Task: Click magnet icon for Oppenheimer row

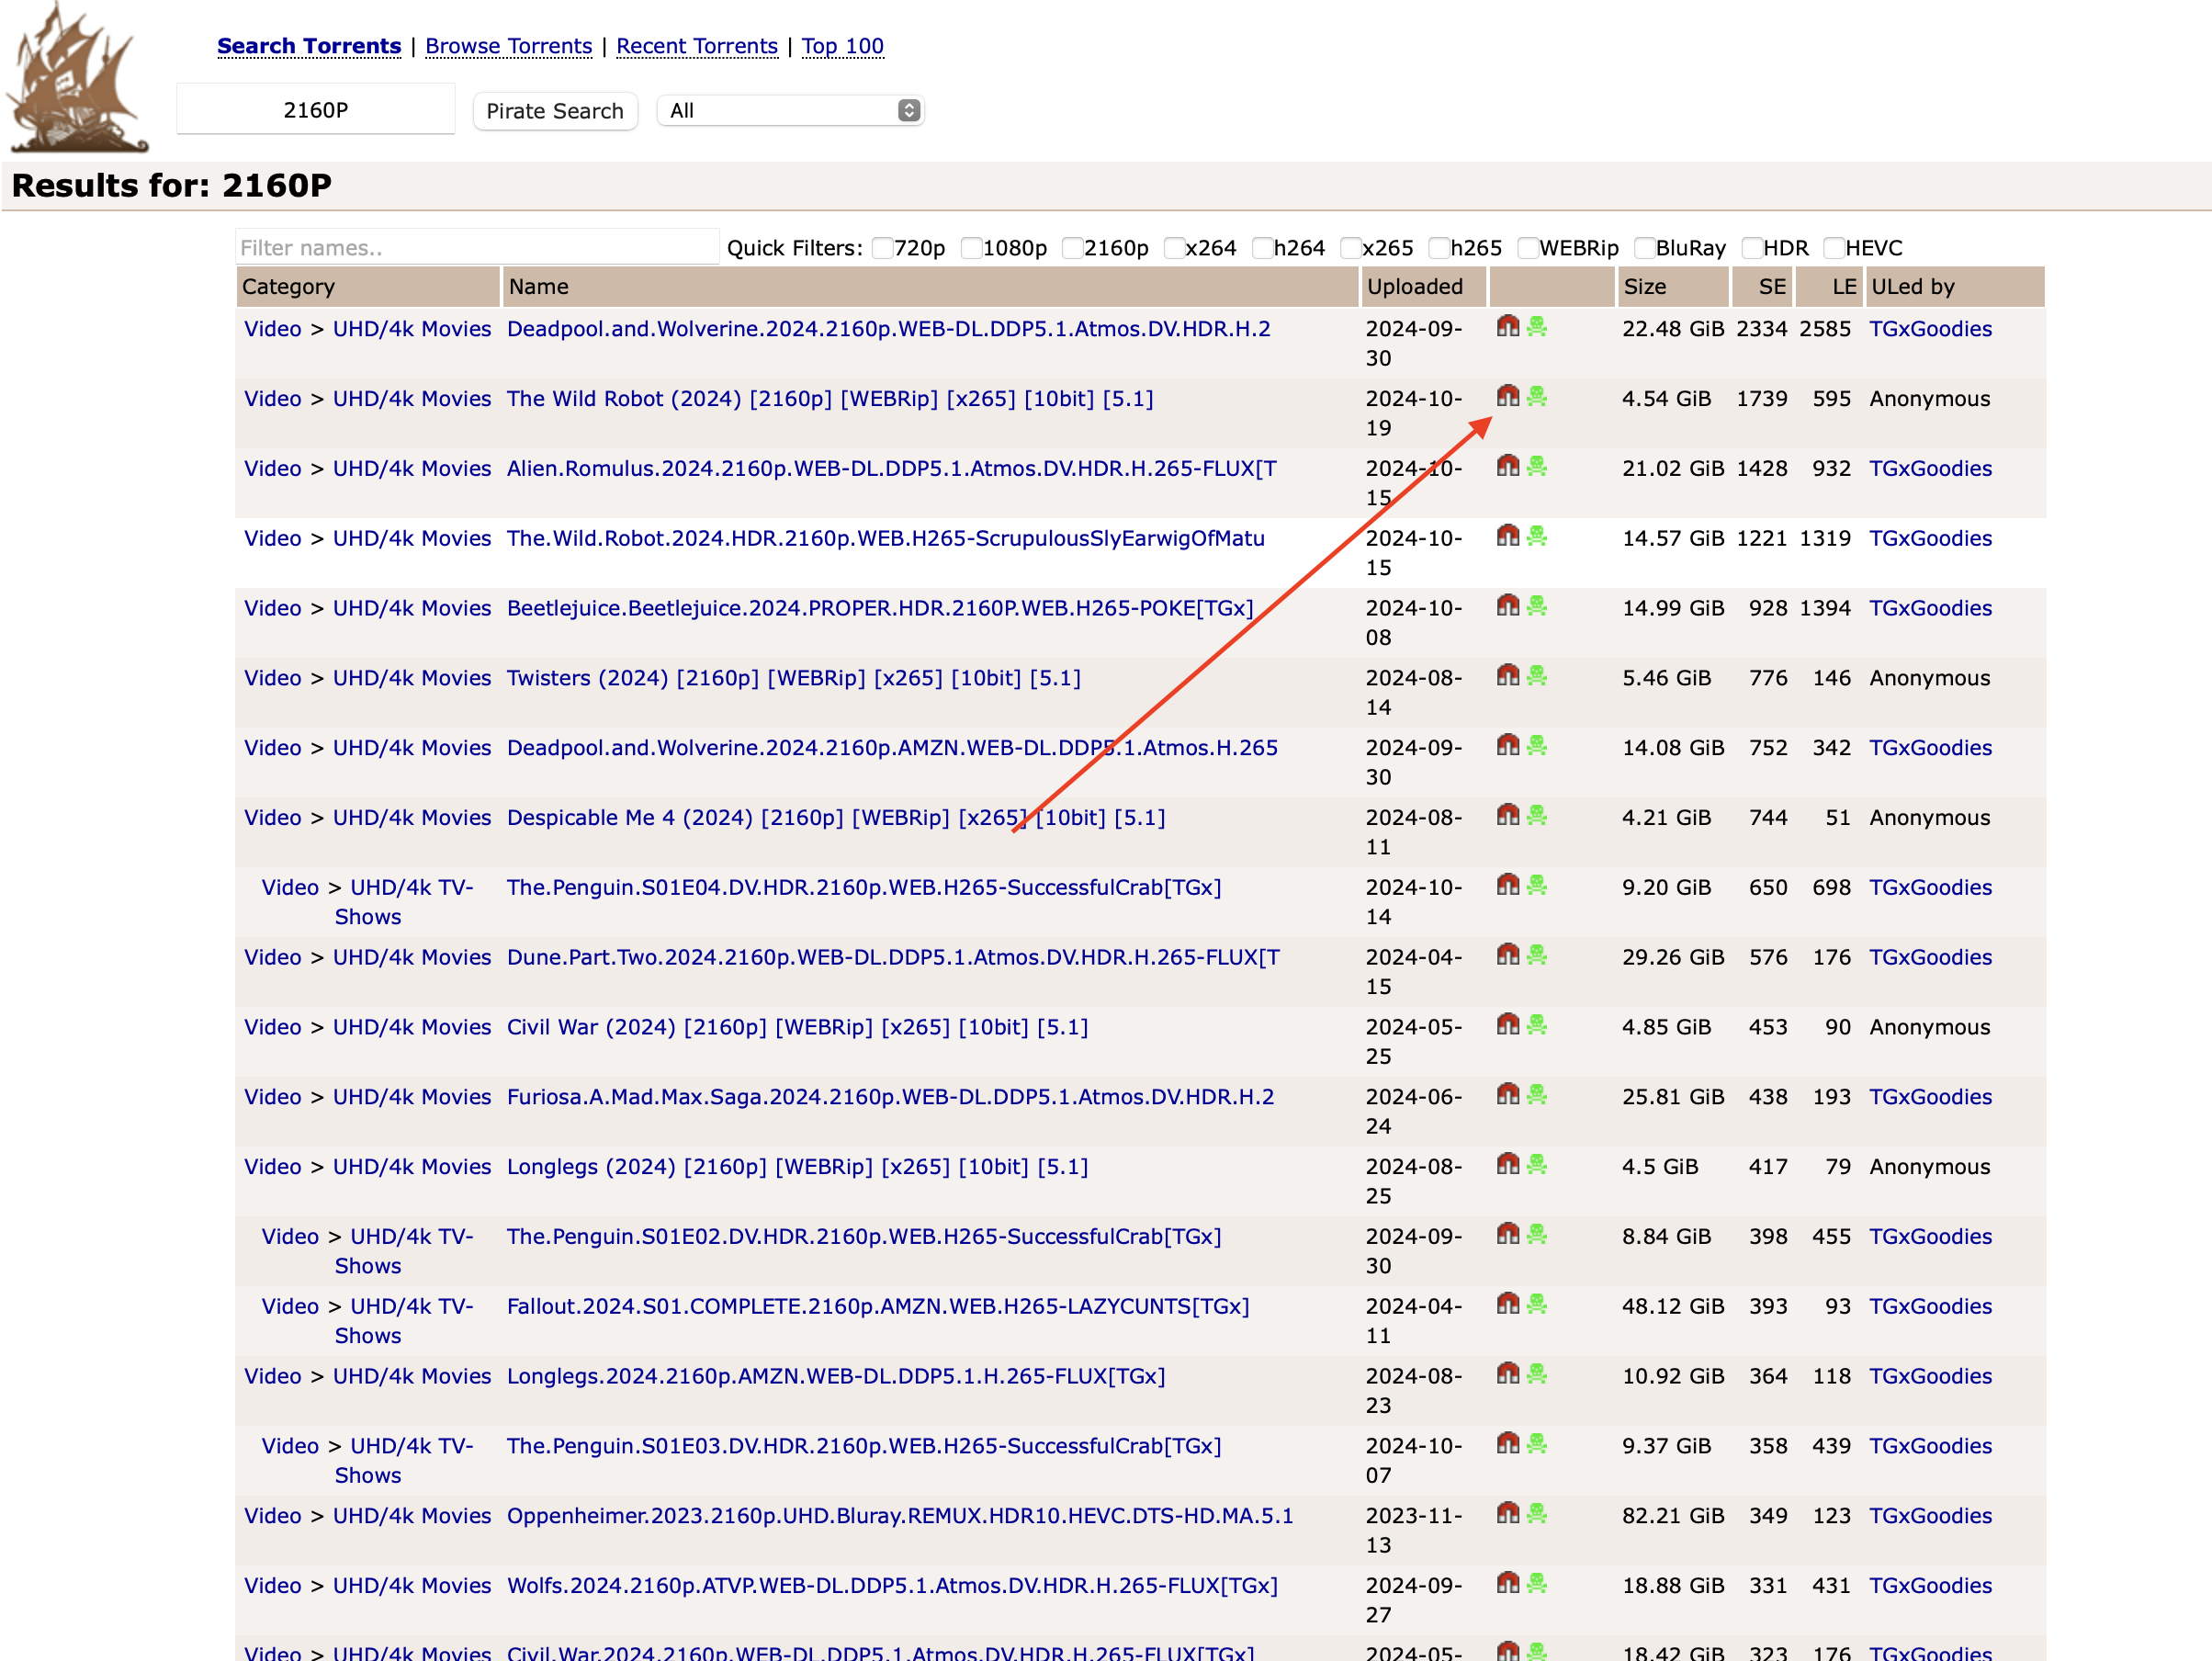Action: tap(1508, 1514)
